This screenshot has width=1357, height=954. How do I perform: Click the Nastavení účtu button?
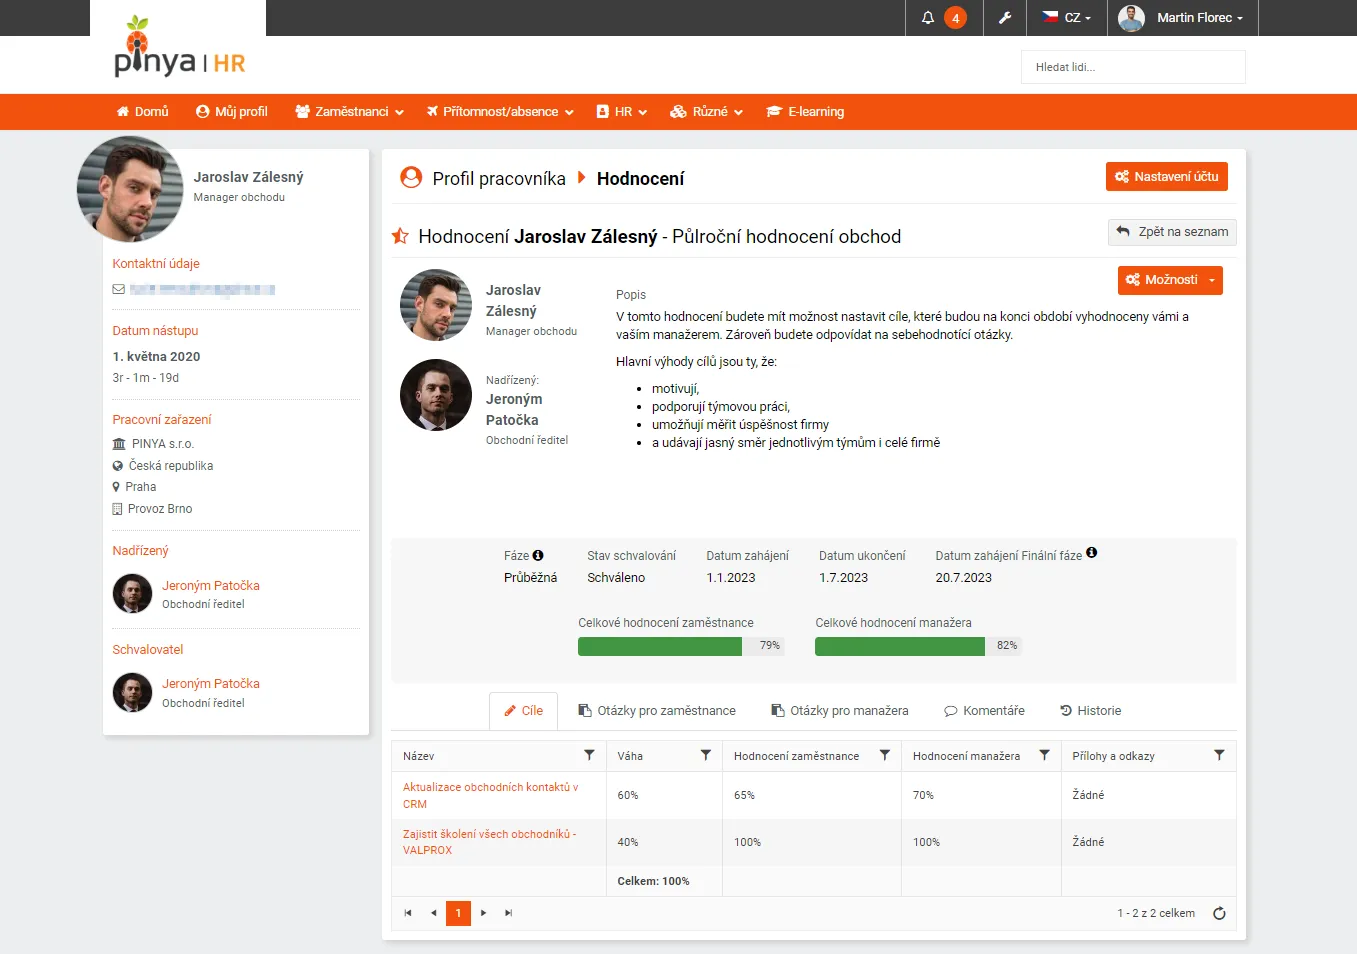1167,177
